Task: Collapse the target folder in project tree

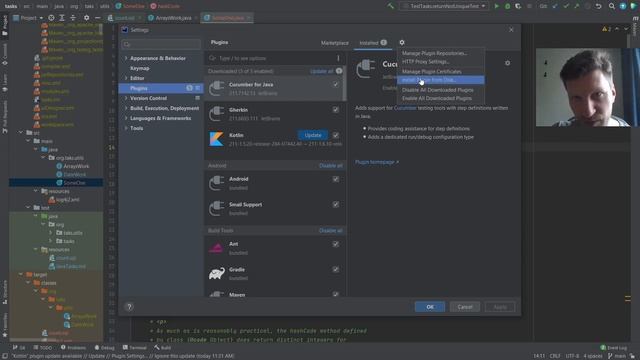Action: 21,275
